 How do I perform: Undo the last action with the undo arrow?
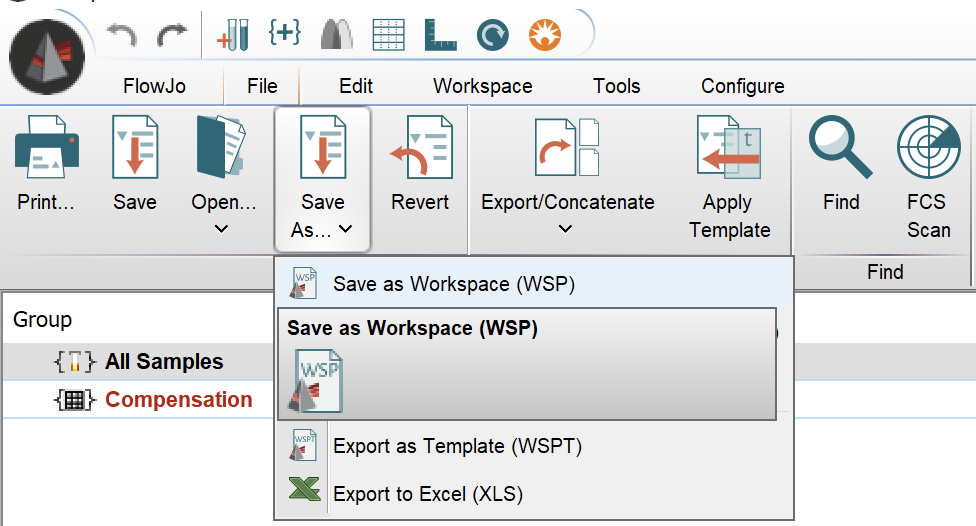click(121, 35)
